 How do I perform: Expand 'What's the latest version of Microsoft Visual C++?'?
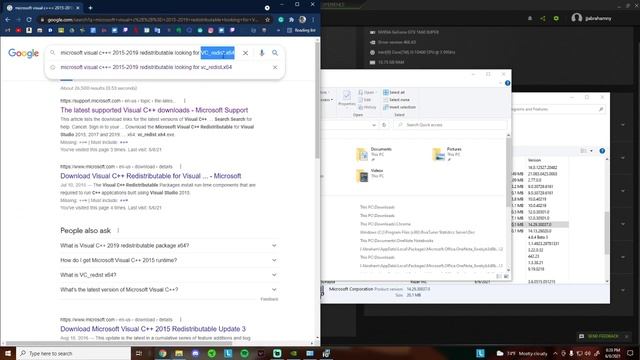(x=168, y=290)
